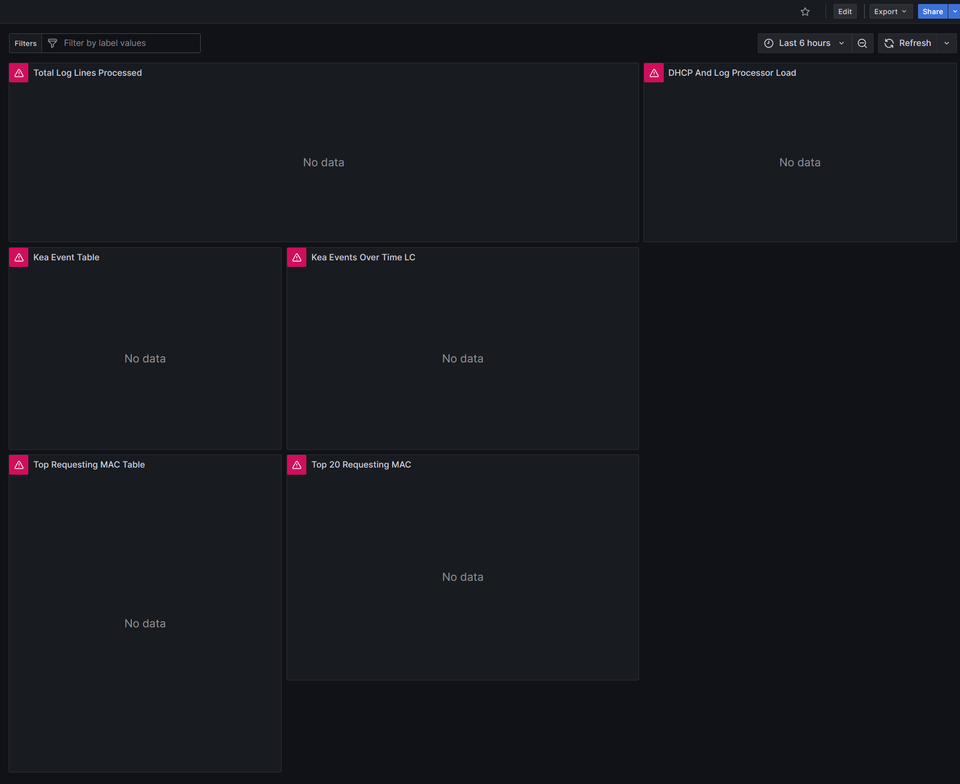Click the circular arrows refresh icon

[889, 43]
